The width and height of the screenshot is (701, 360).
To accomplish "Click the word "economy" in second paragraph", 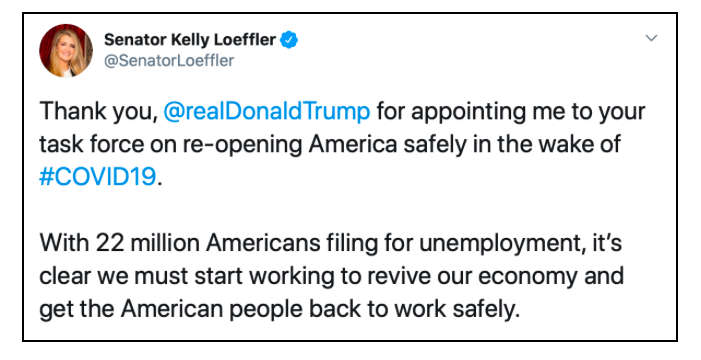I will pos(528,277).
